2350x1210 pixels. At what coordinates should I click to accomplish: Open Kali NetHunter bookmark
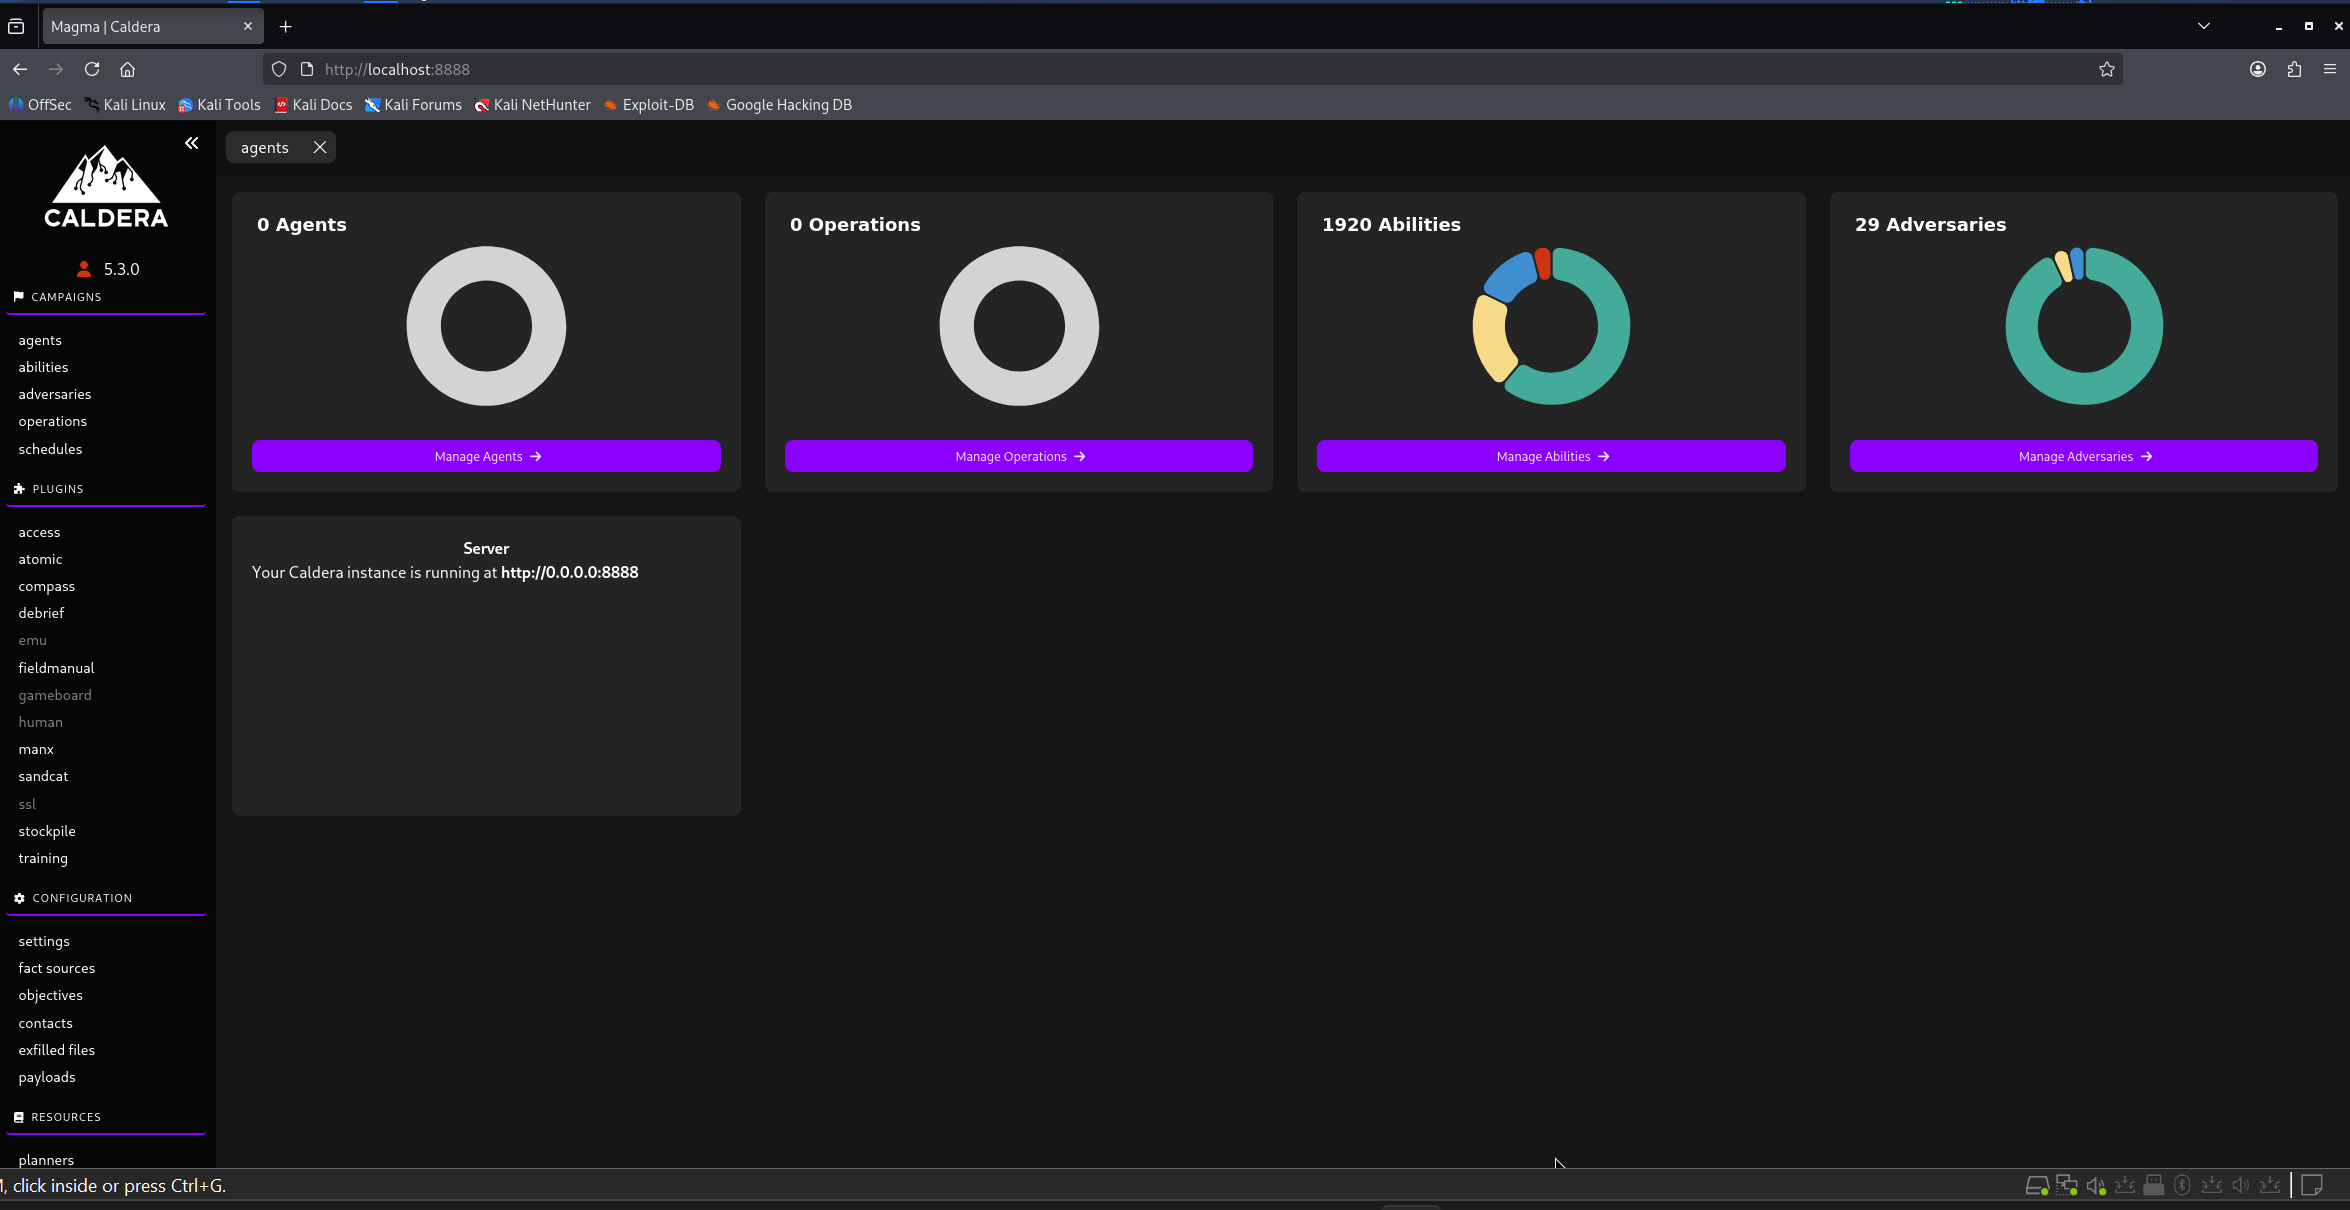click(x=532, y=105)
